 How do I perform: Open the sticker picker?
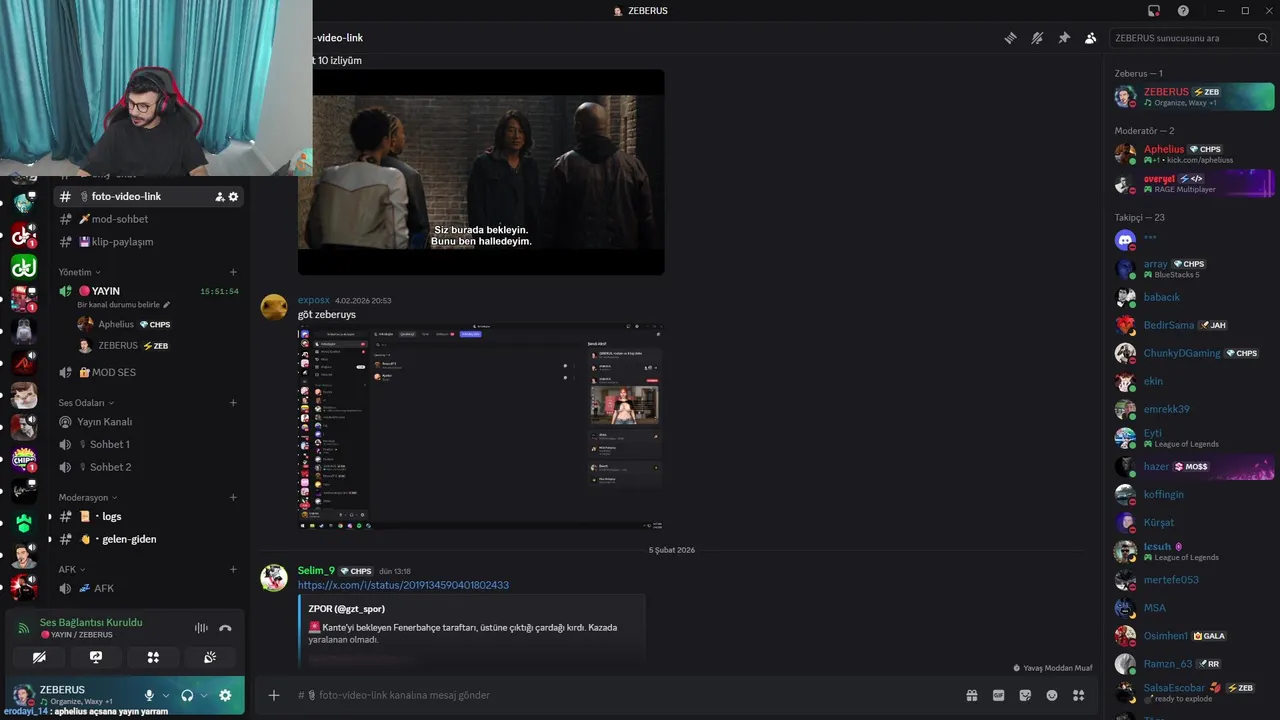[x=1025, y=695]
